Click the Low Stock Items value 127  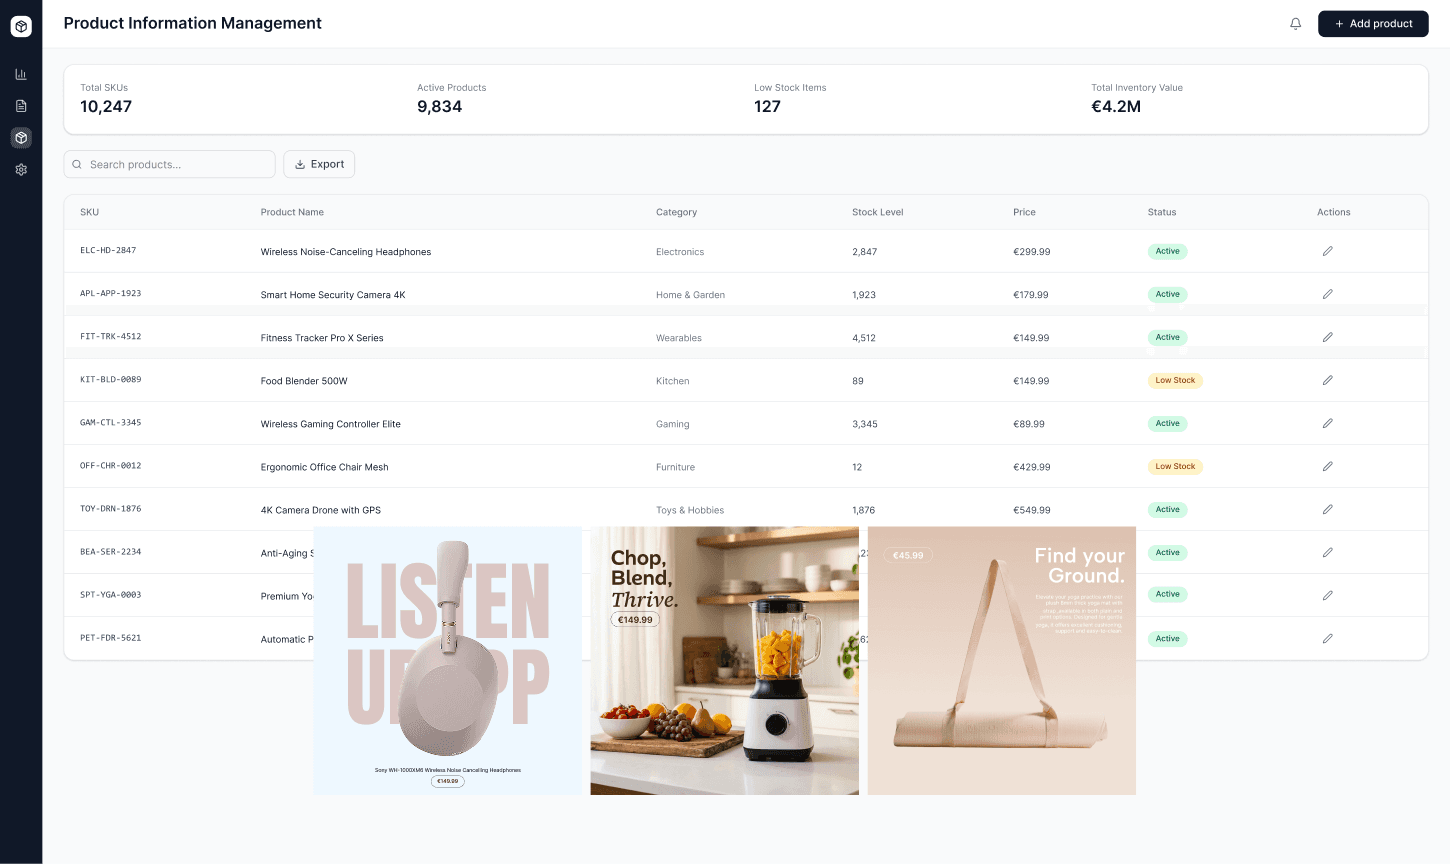coord(767,107)
